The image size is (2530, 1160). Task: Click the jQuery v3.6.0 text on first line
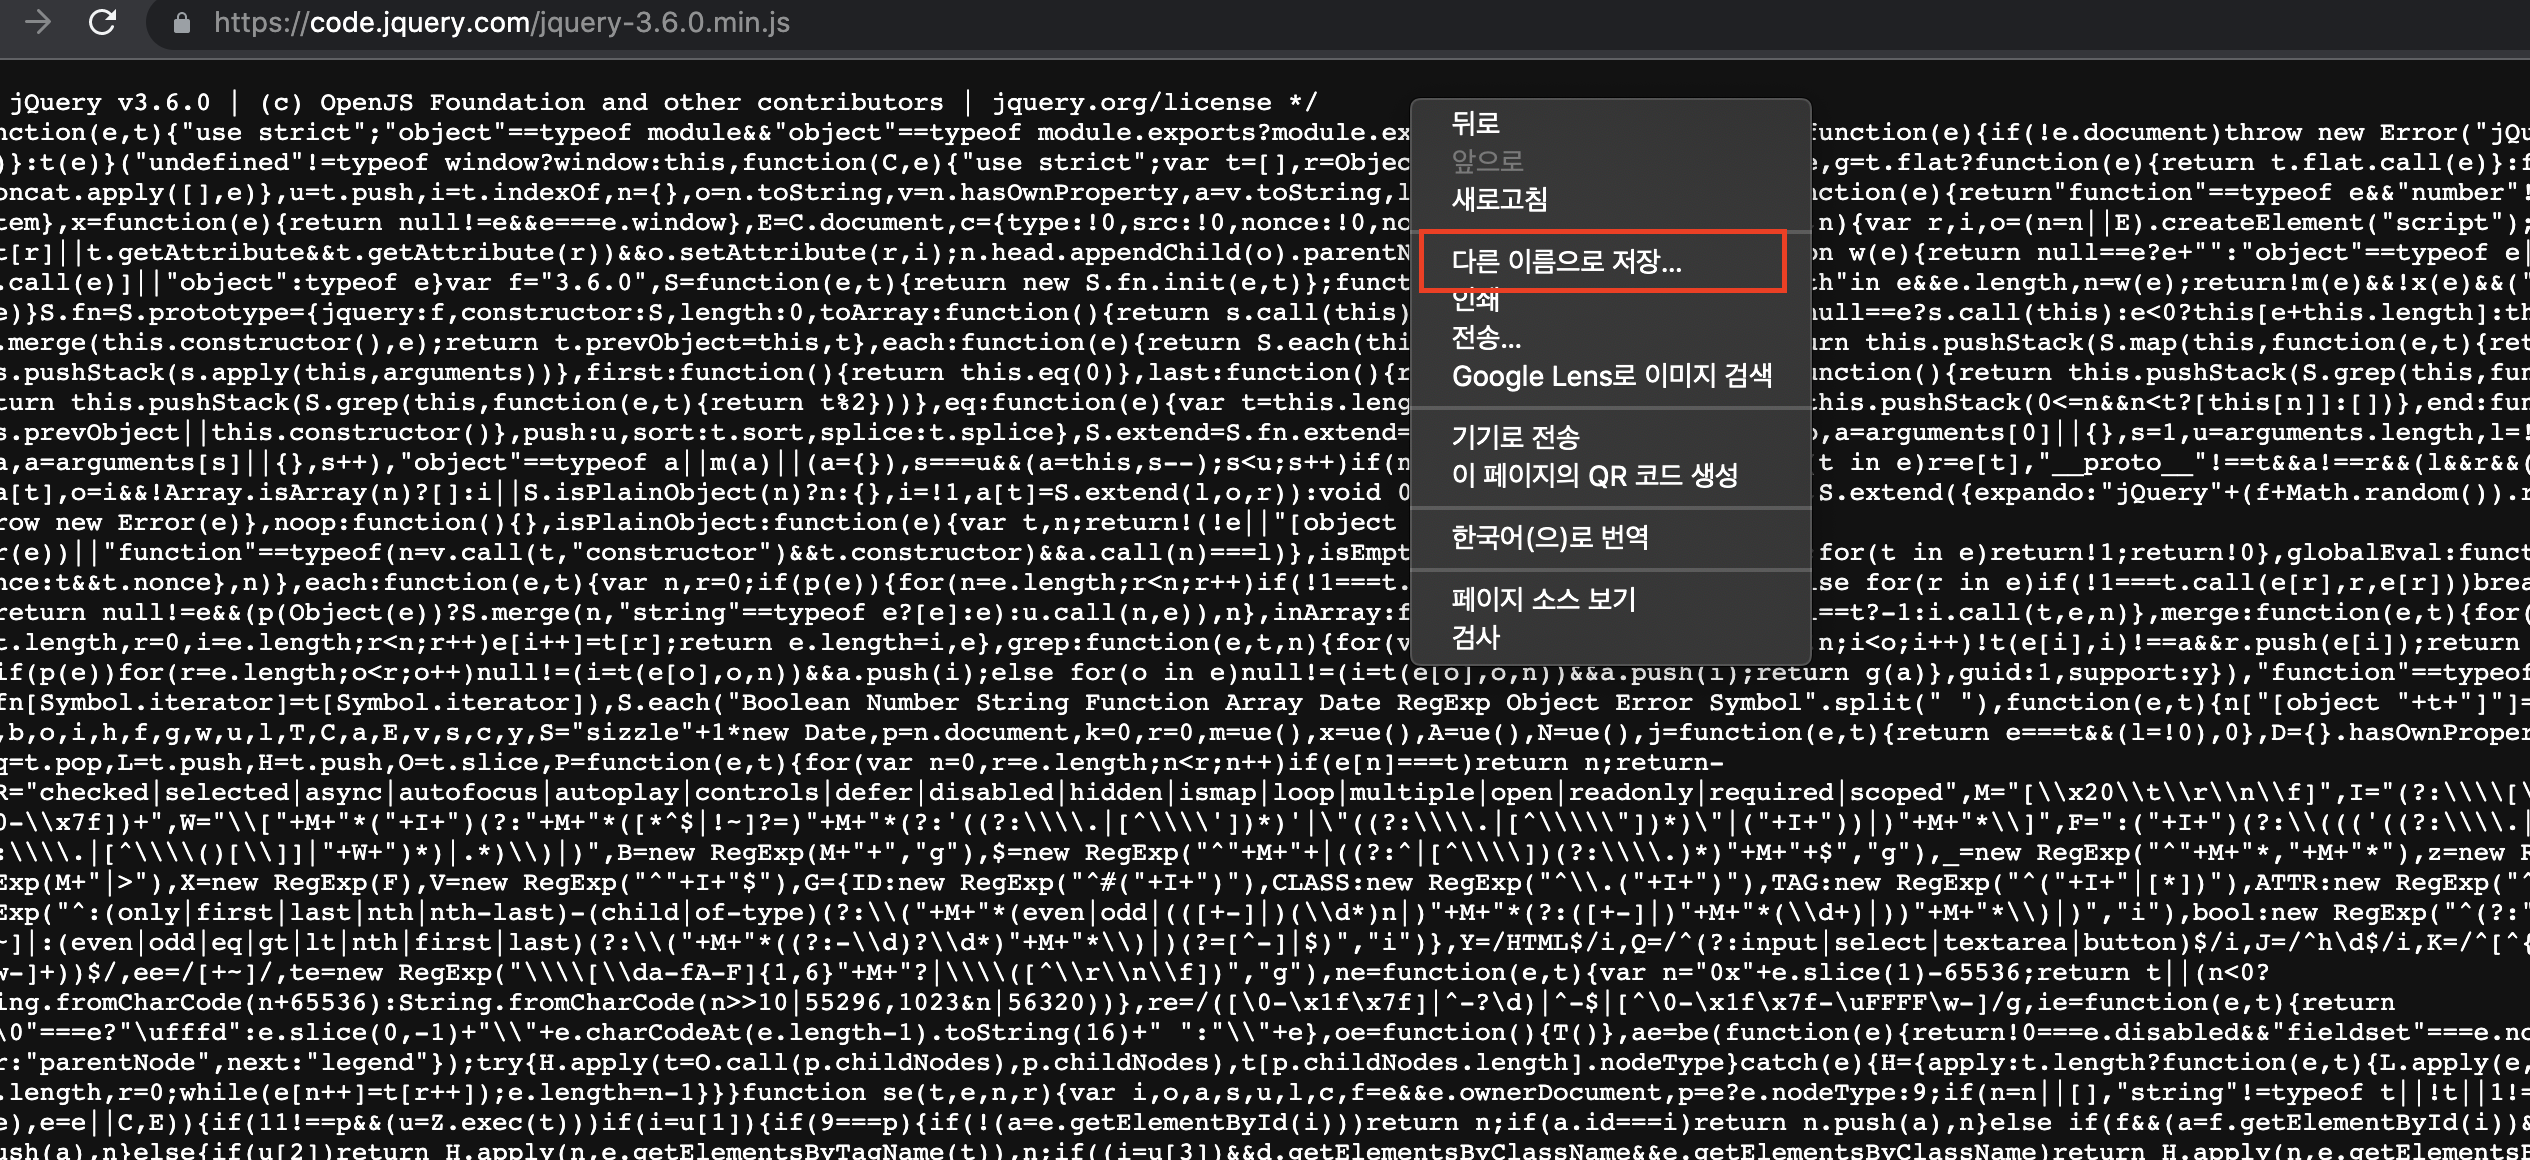coord(110,102)
